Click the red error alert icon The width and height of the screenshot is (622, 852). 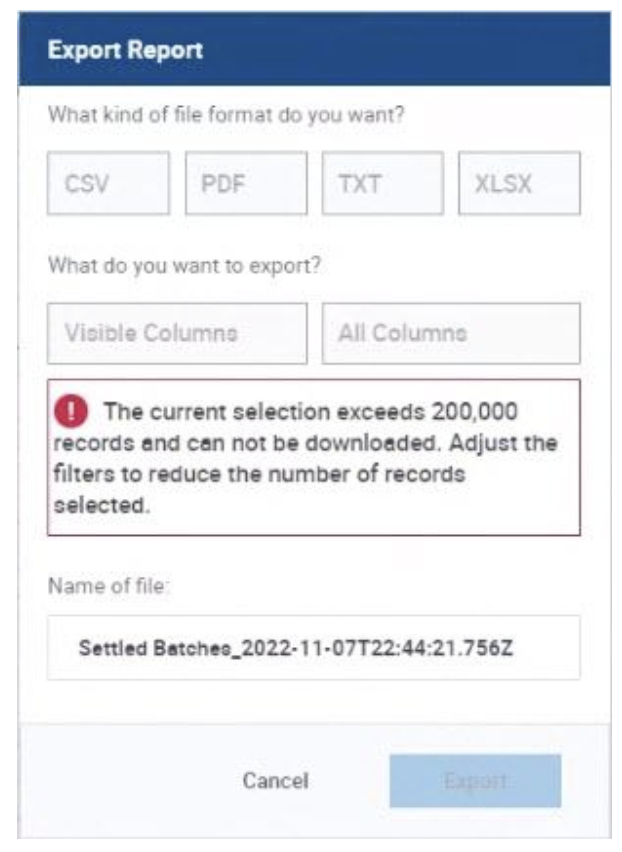pyautogui.click(x=78, y=411)
